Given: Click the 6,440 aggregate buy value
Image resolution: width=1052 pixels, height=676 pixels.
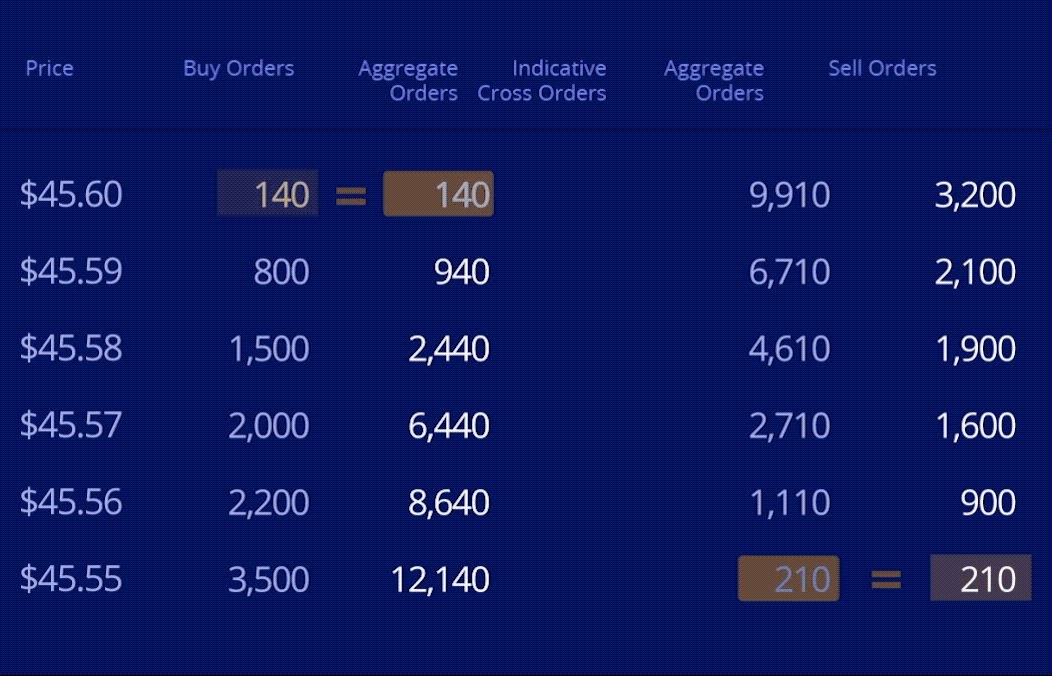Looking at the screenshot, I should [449, 425].
